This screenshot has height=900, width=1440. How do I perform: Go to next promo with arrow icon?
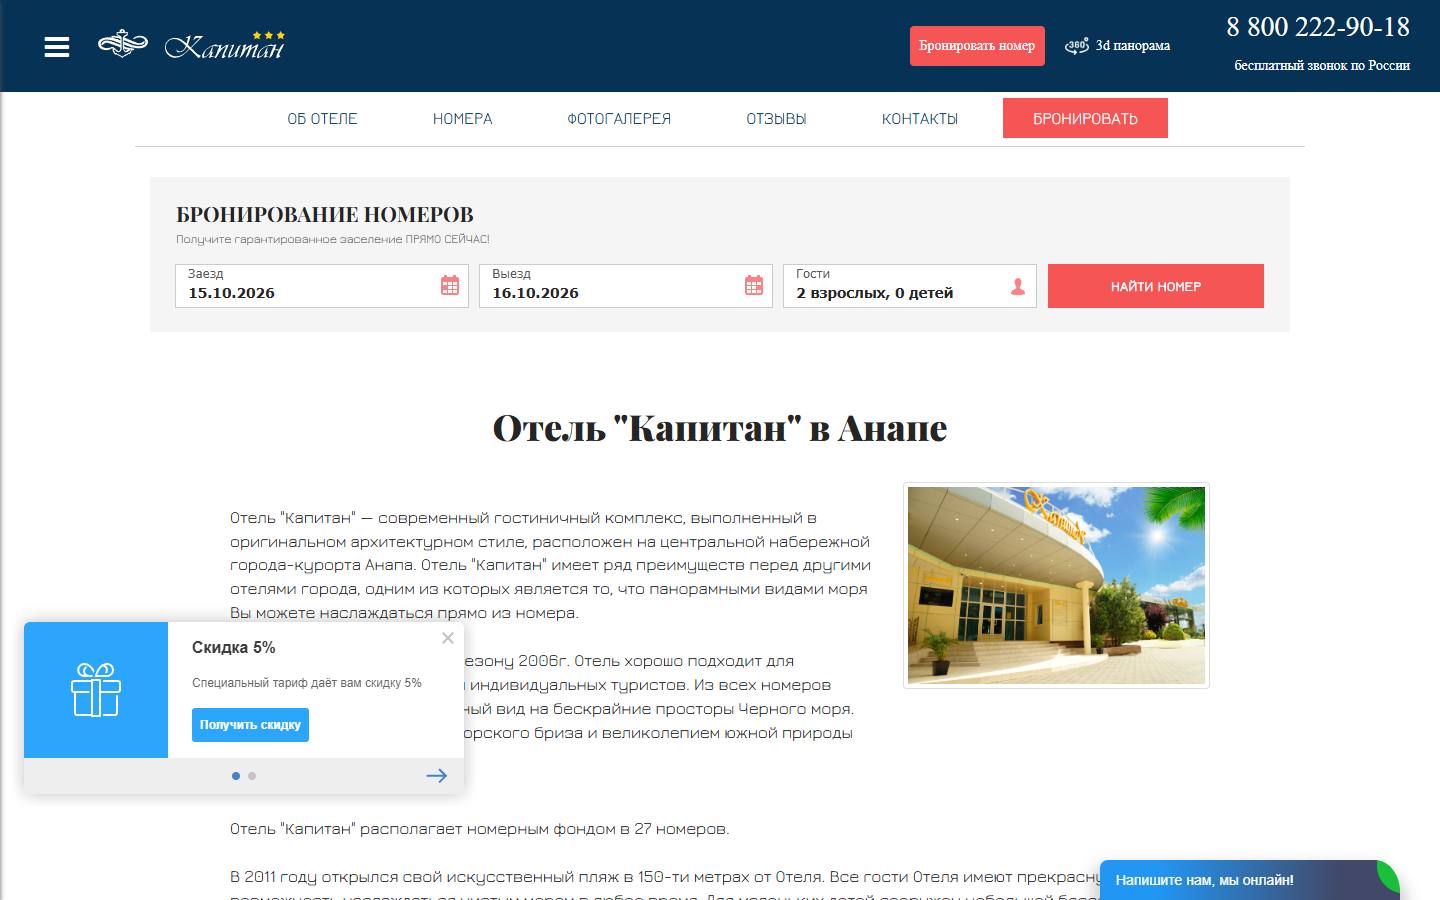point(436,775)
